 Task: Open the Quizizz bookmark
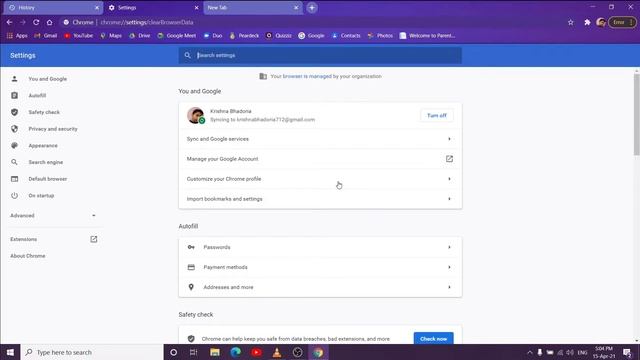pos(279,36)
